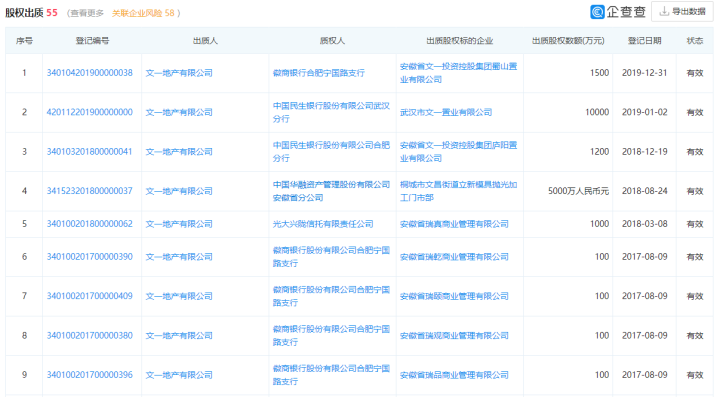Click the 状态 column header
The height and width of the screenshot is (397, 720).
(x=695, y=41)
